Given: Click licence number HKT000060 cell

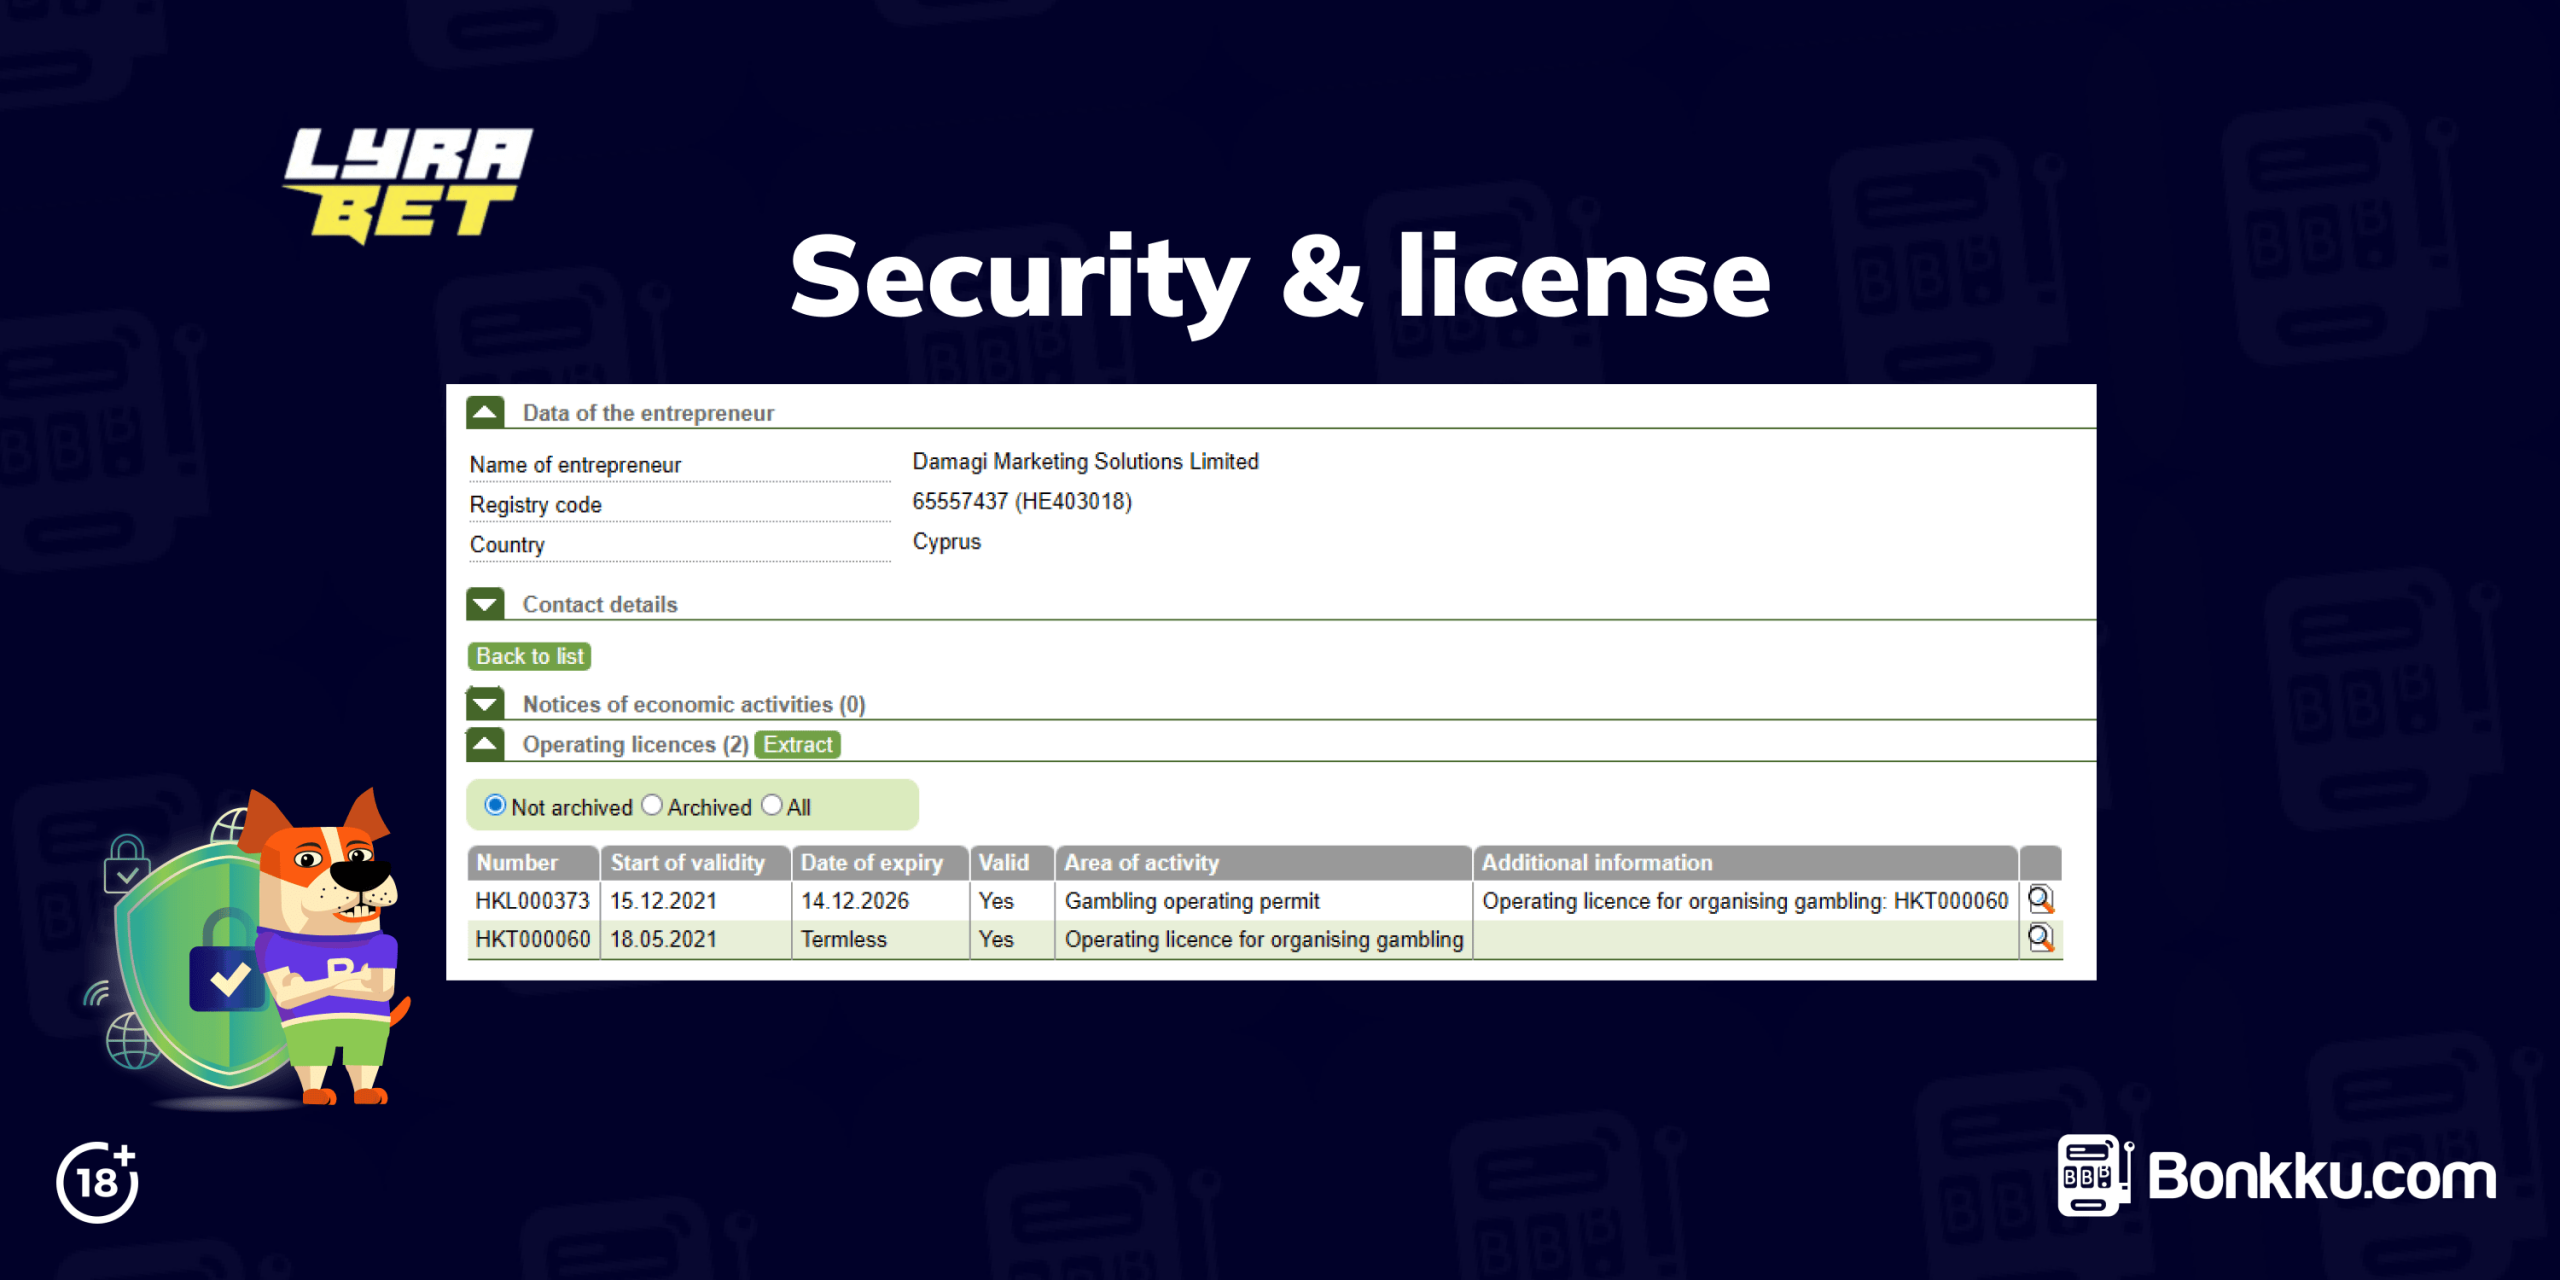Looking at the screenshot, I should tap(533, 939).
